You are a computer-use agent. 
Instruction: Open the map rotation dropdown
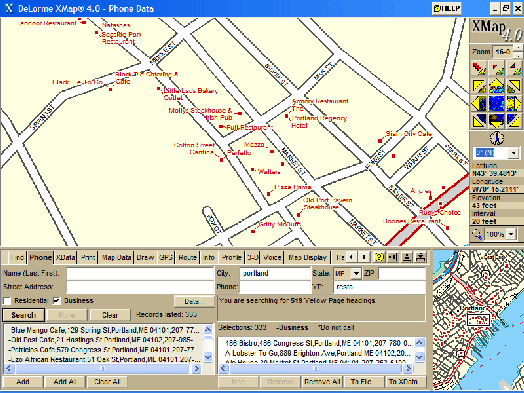(x=514, y=153)
